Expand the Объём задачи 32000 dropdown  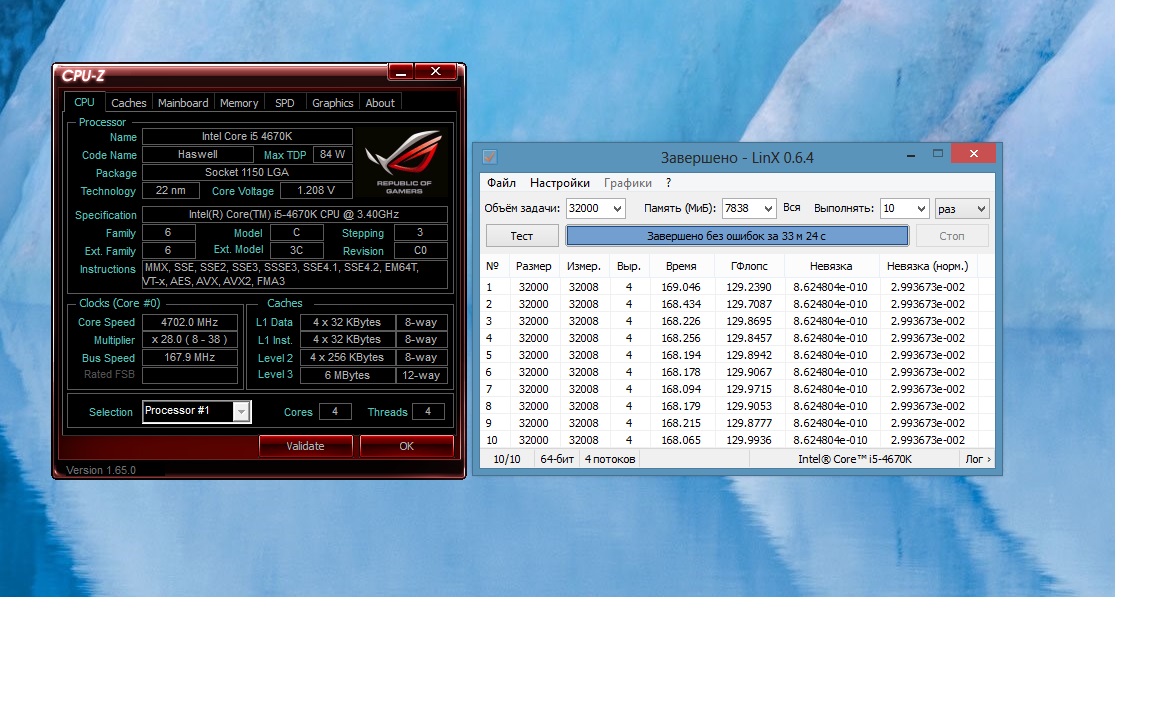pos(617,209)
